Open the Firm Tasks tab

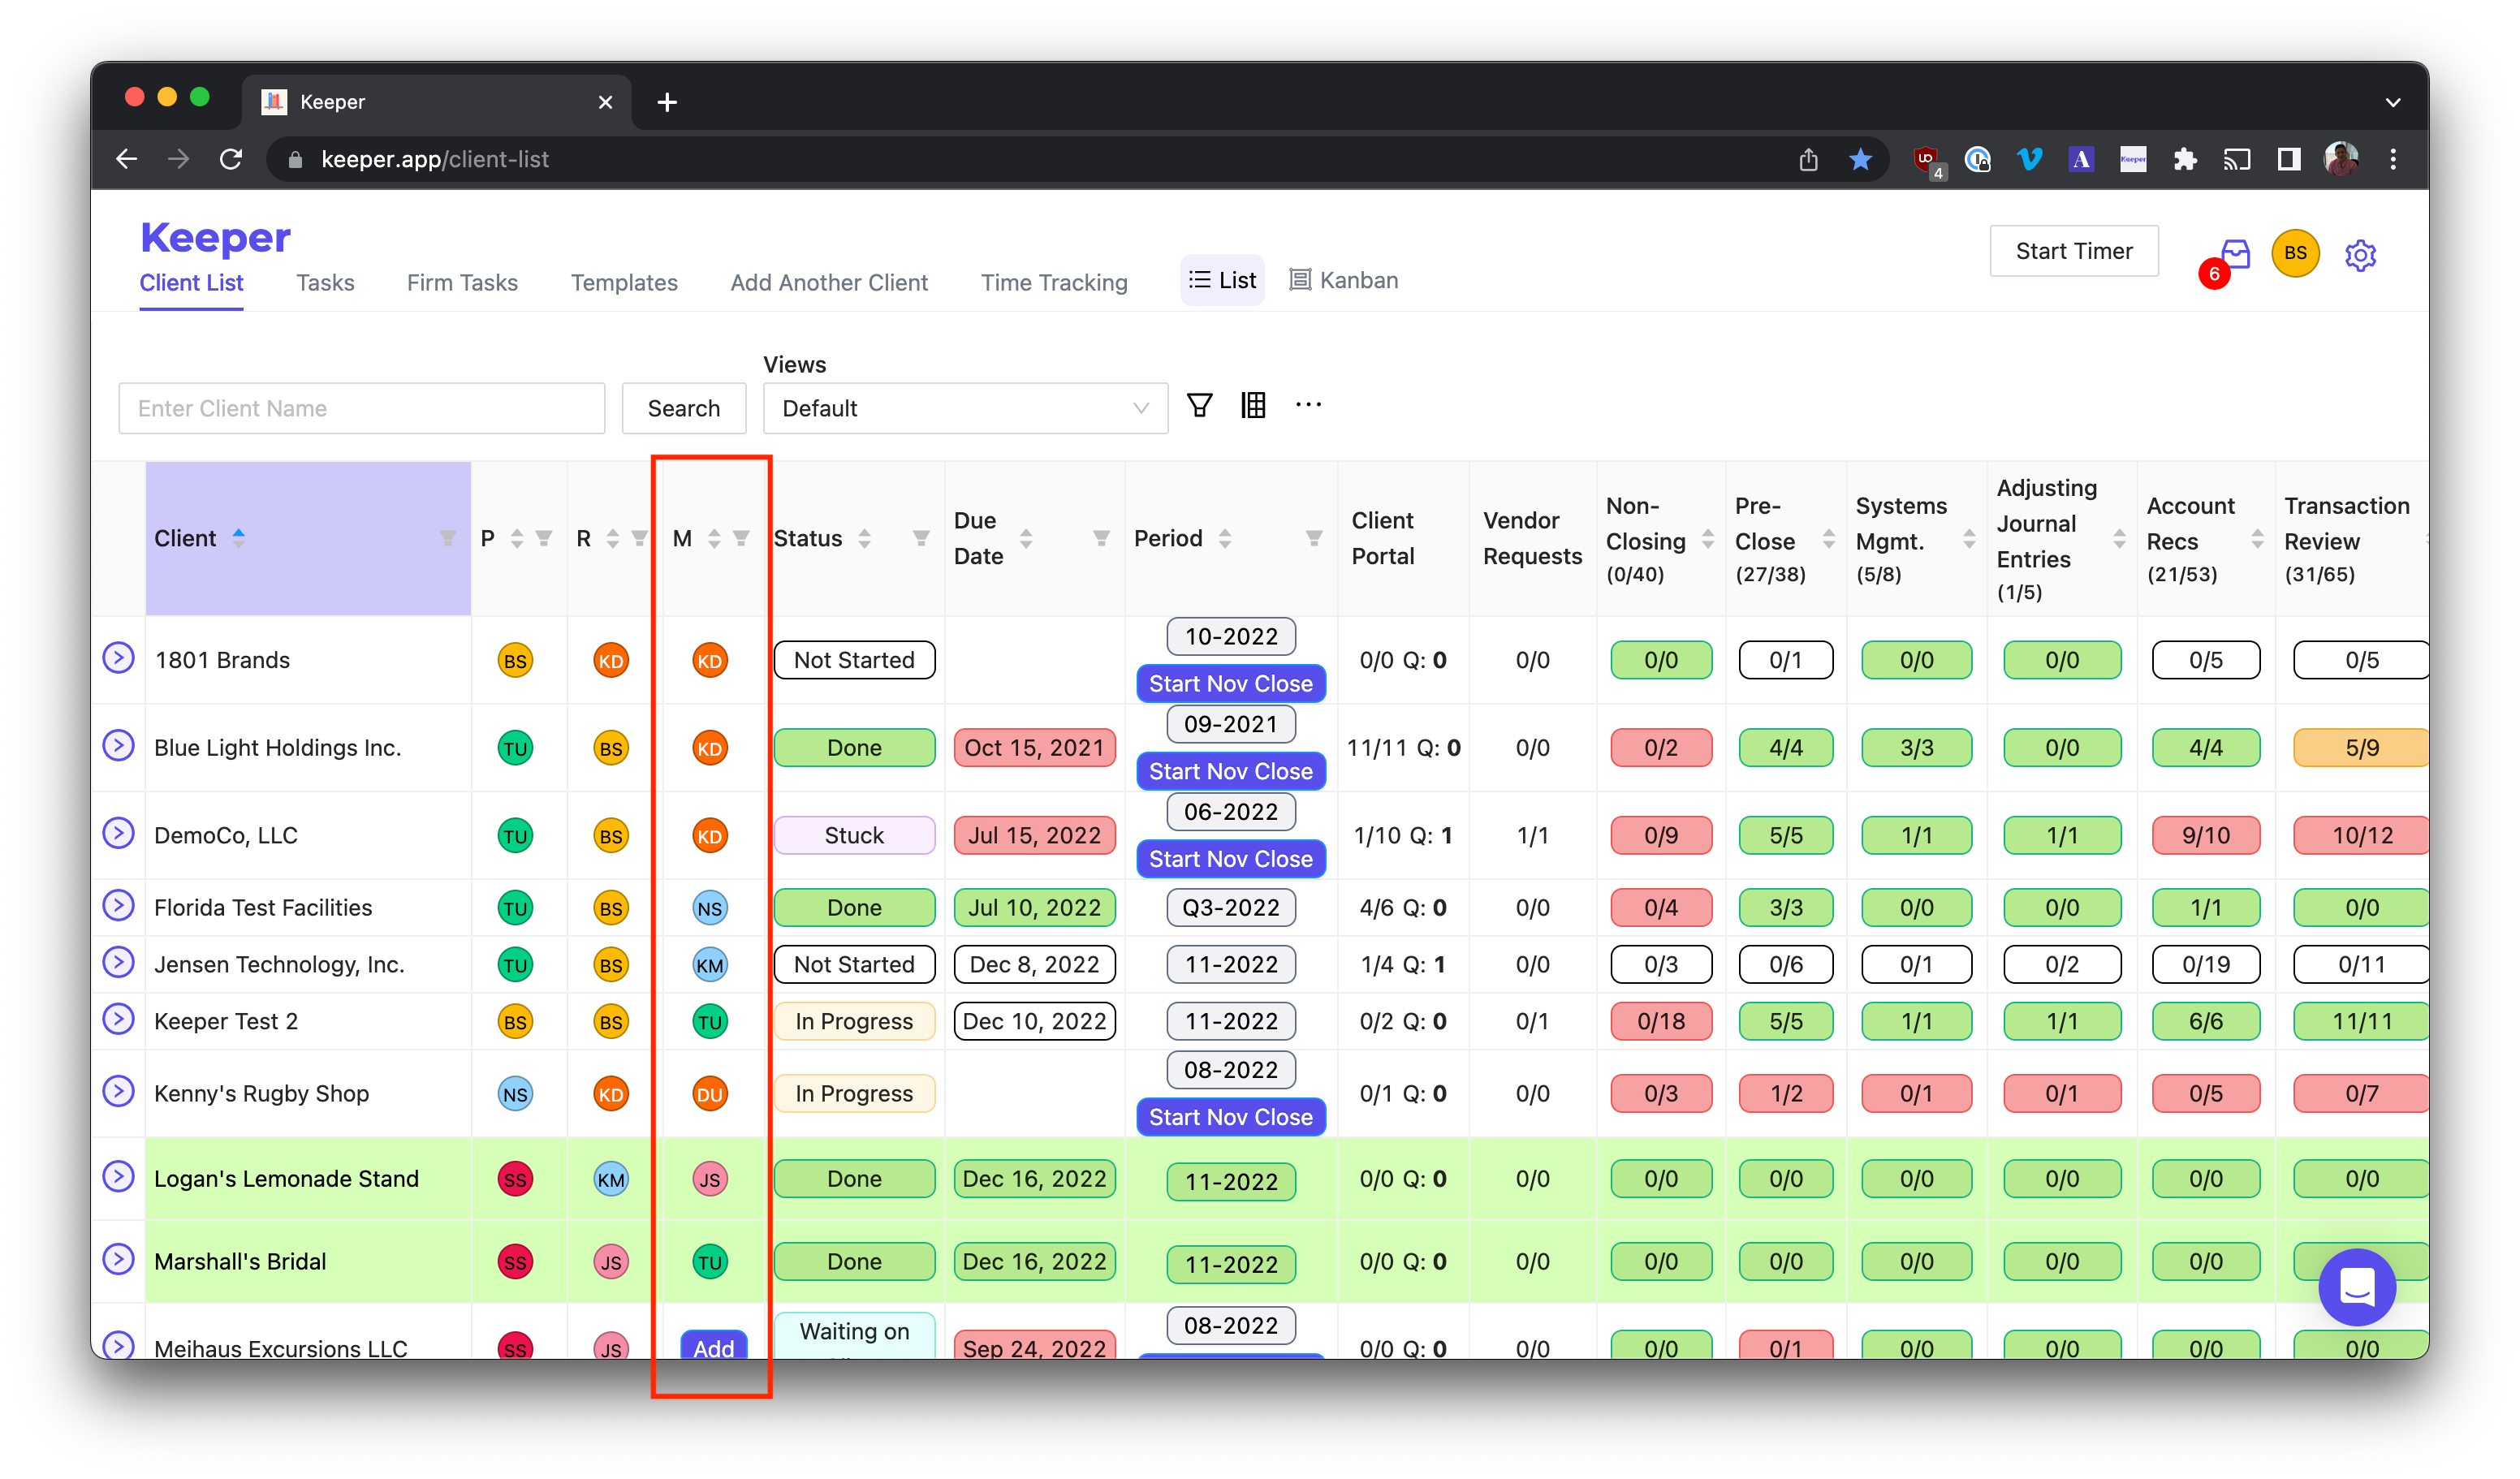[462, 283]
